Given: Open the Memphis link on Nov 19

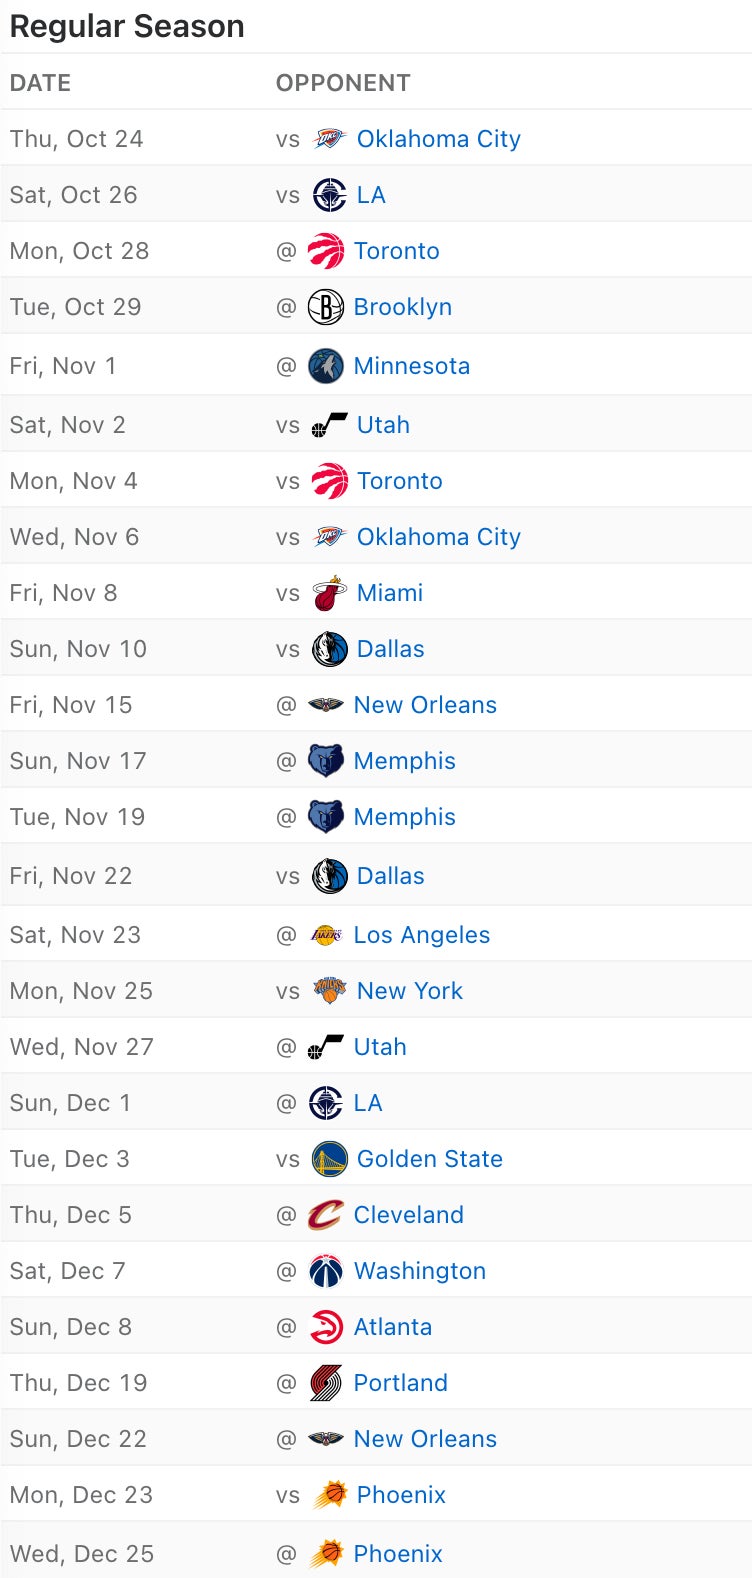Looking at the screenshot, I should click(404, 817).
